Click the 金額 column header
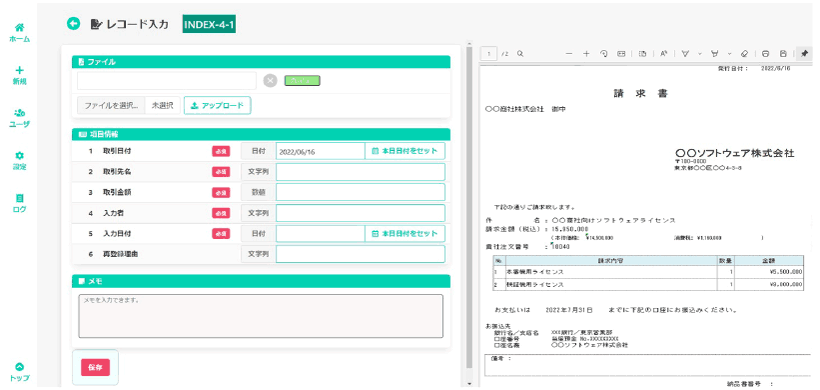 768,260
